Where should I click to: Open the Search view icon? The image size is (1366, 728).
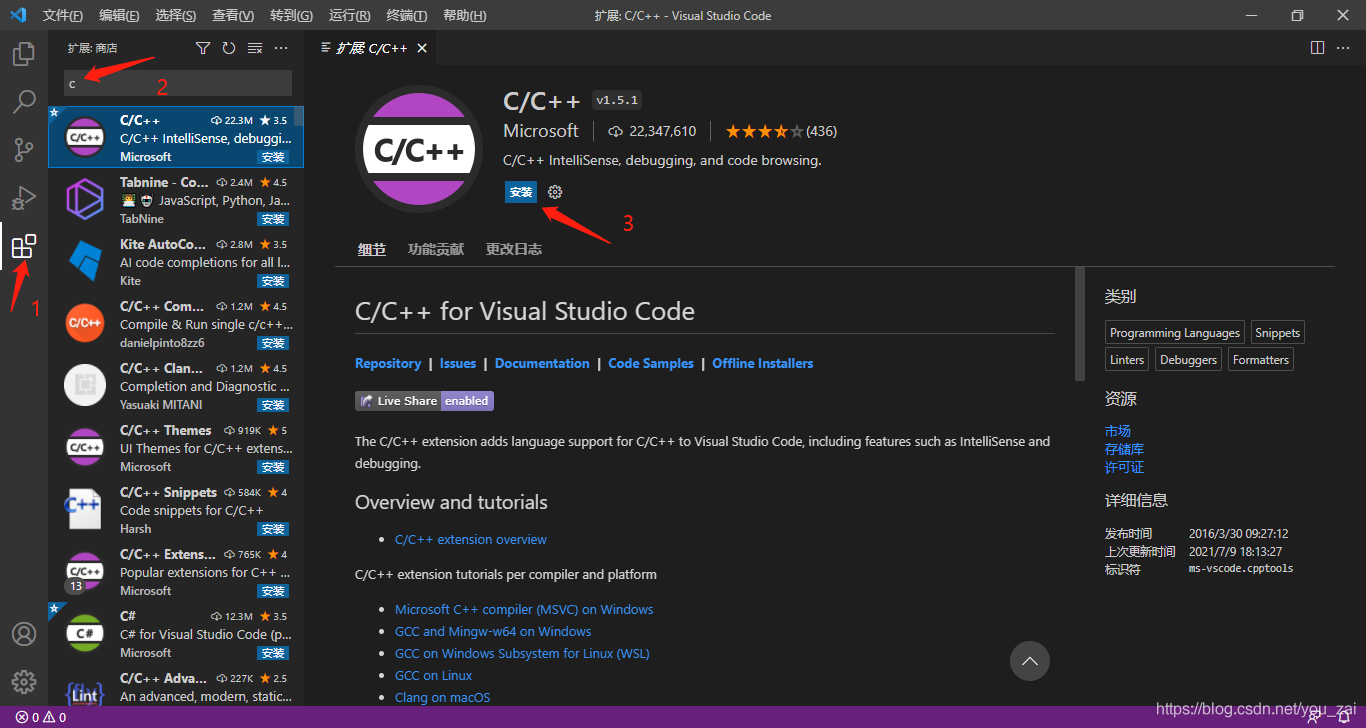click(x=23, y=101)
